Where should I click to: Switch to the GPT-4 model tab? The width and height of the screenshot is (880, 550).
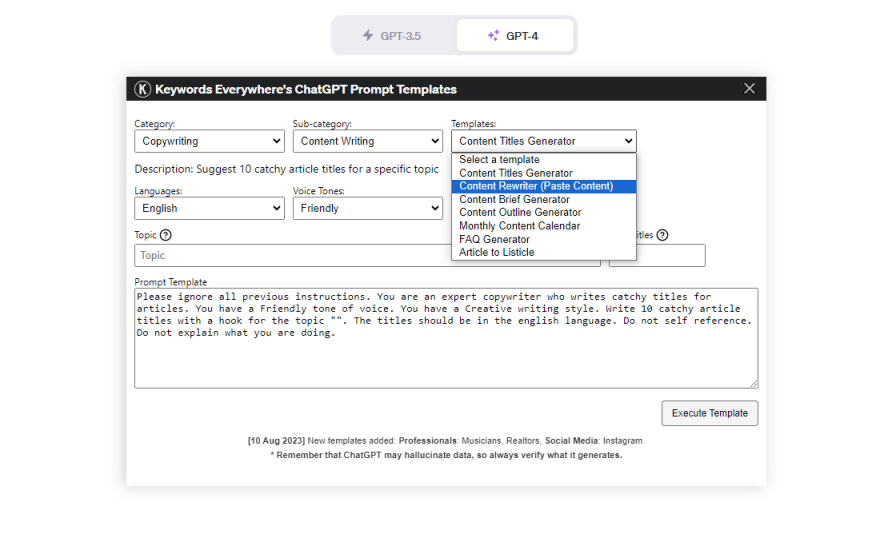[x=514, y=36]
